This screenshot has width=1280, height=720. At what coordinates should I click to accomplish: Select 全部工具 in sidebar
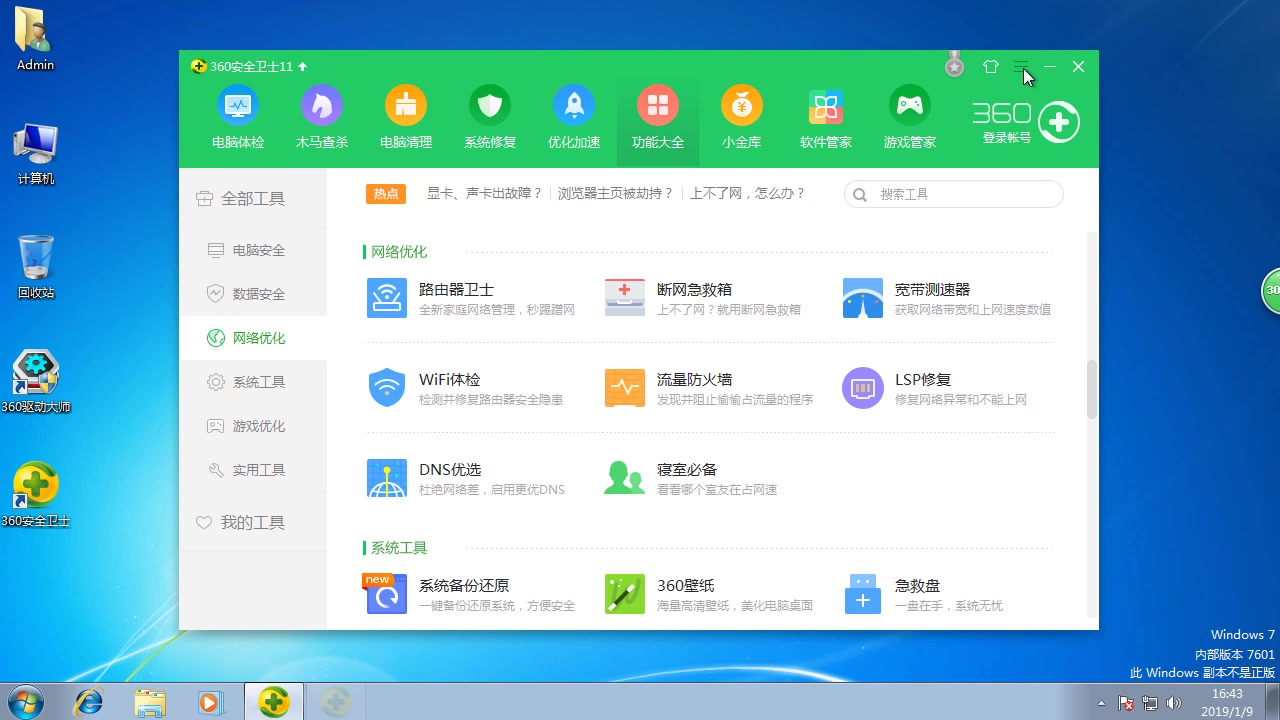[x=253, y=198]
